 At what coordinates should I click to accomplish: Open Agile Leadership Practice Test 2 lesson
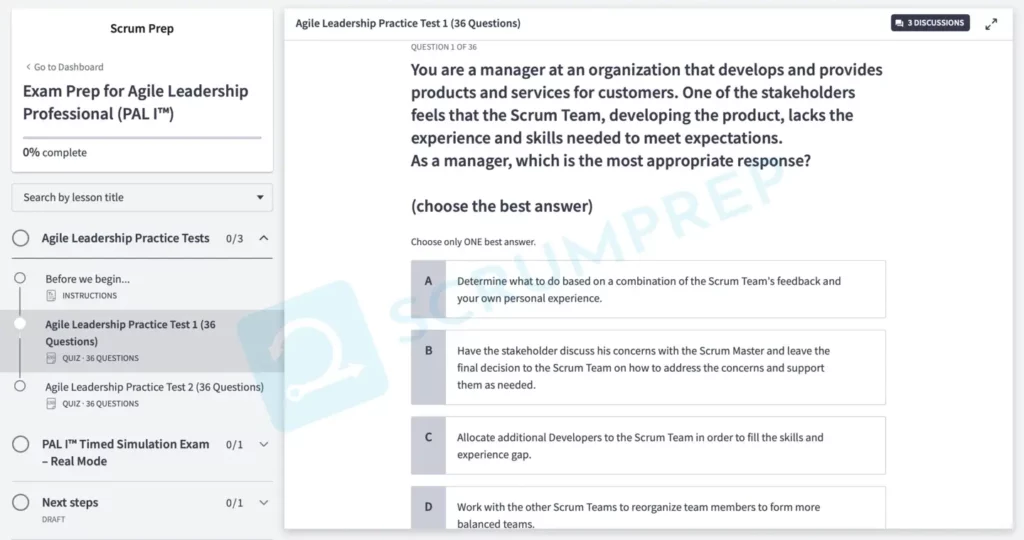tap(154, 387)
